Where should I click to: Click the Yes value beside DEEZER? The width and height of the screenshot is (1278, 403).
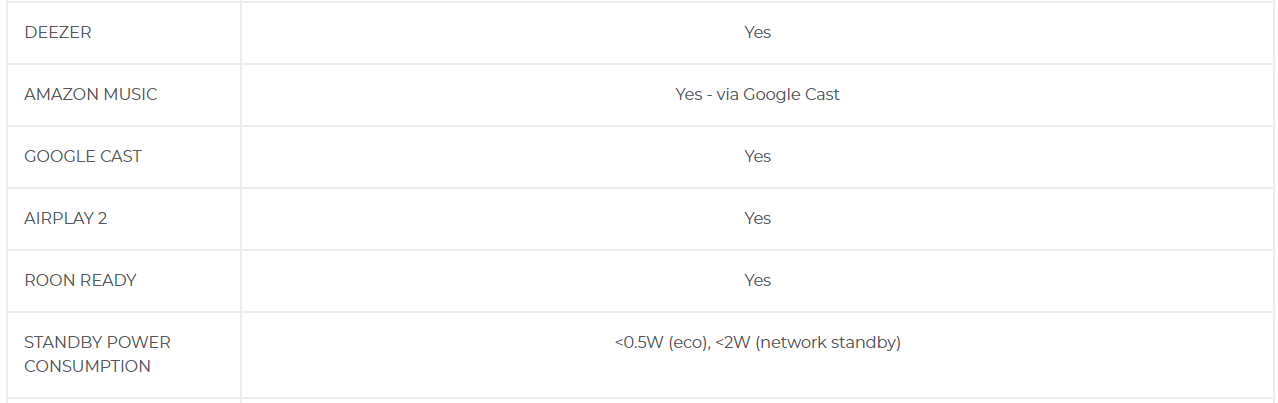coord(757,32)
